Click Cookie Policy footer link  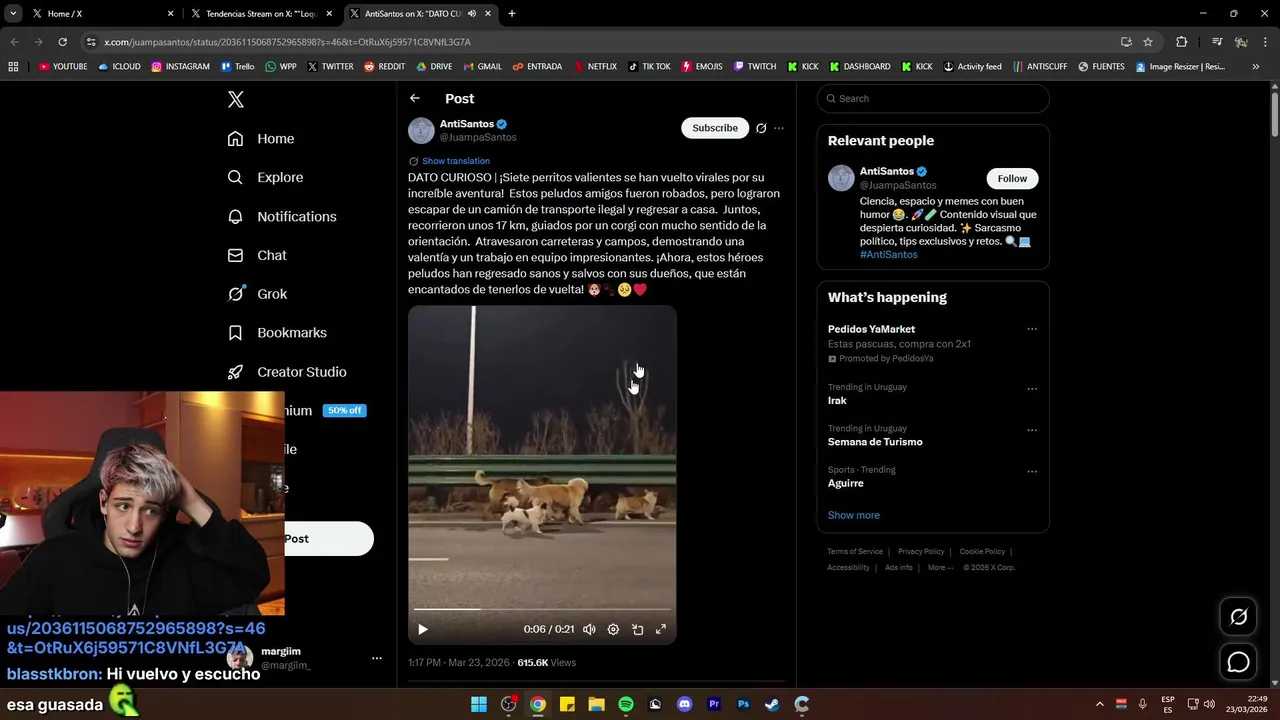982,551
